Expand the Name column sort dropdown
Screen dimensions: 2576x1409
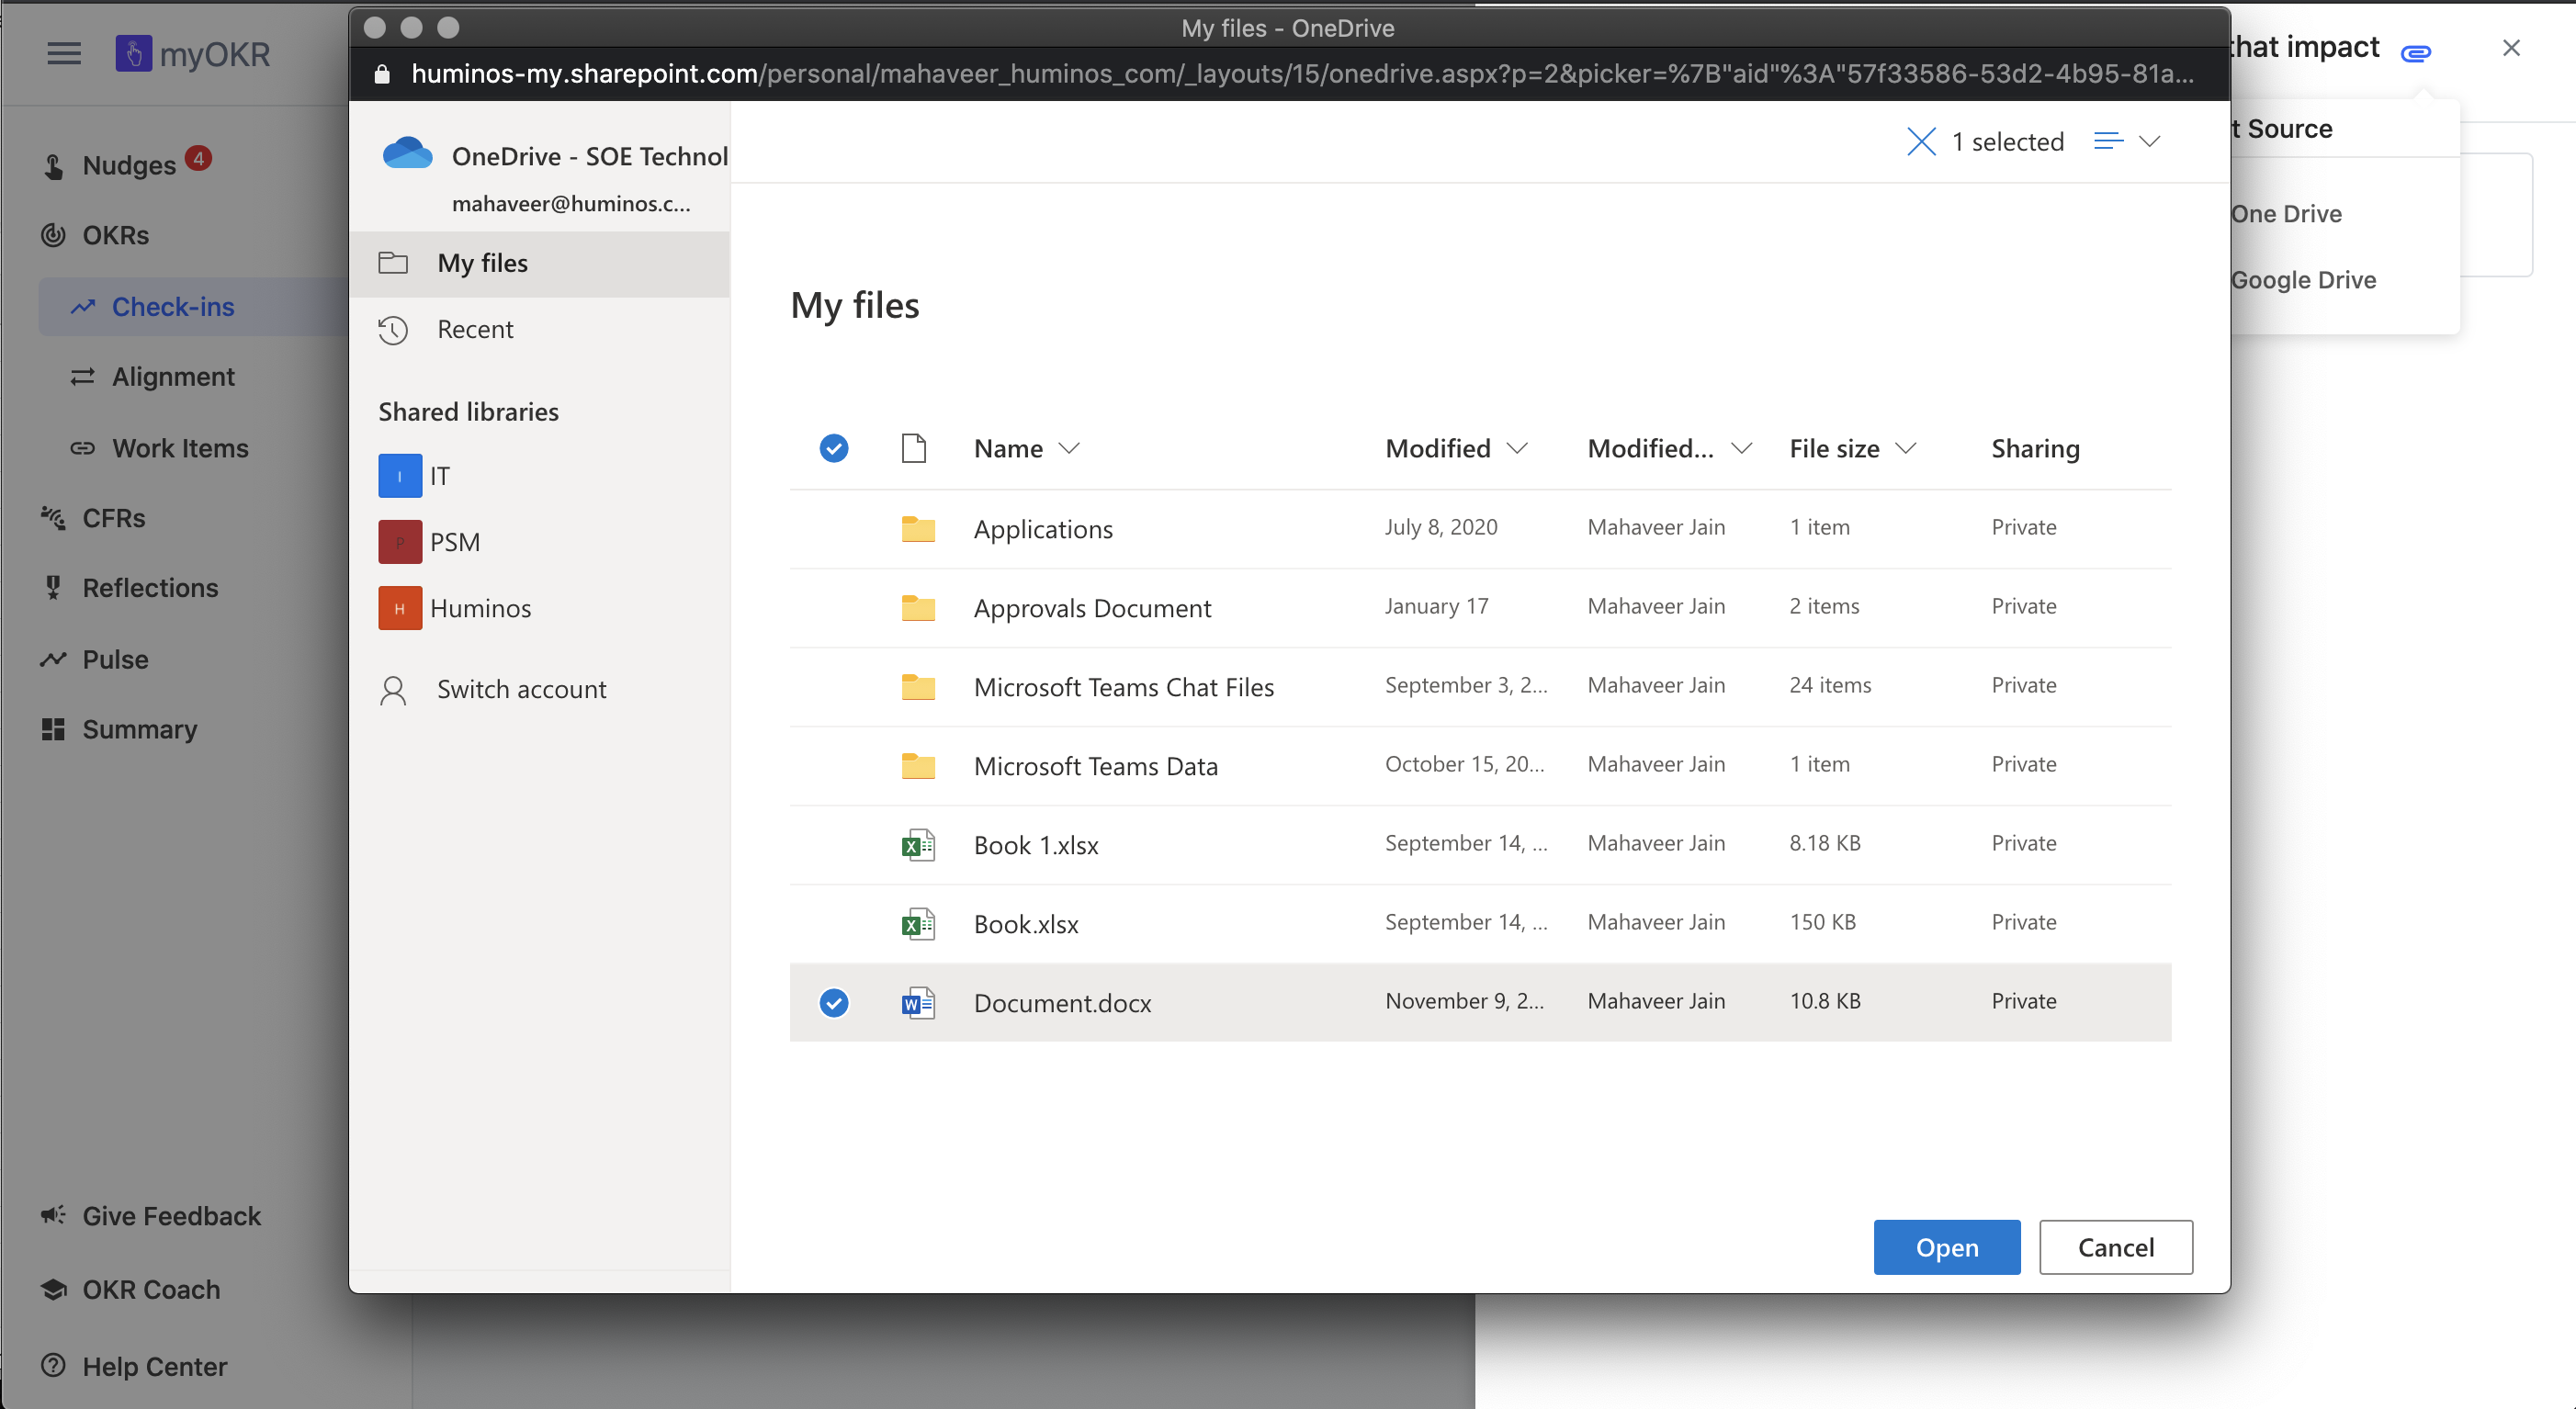(x=1069, y=448)
